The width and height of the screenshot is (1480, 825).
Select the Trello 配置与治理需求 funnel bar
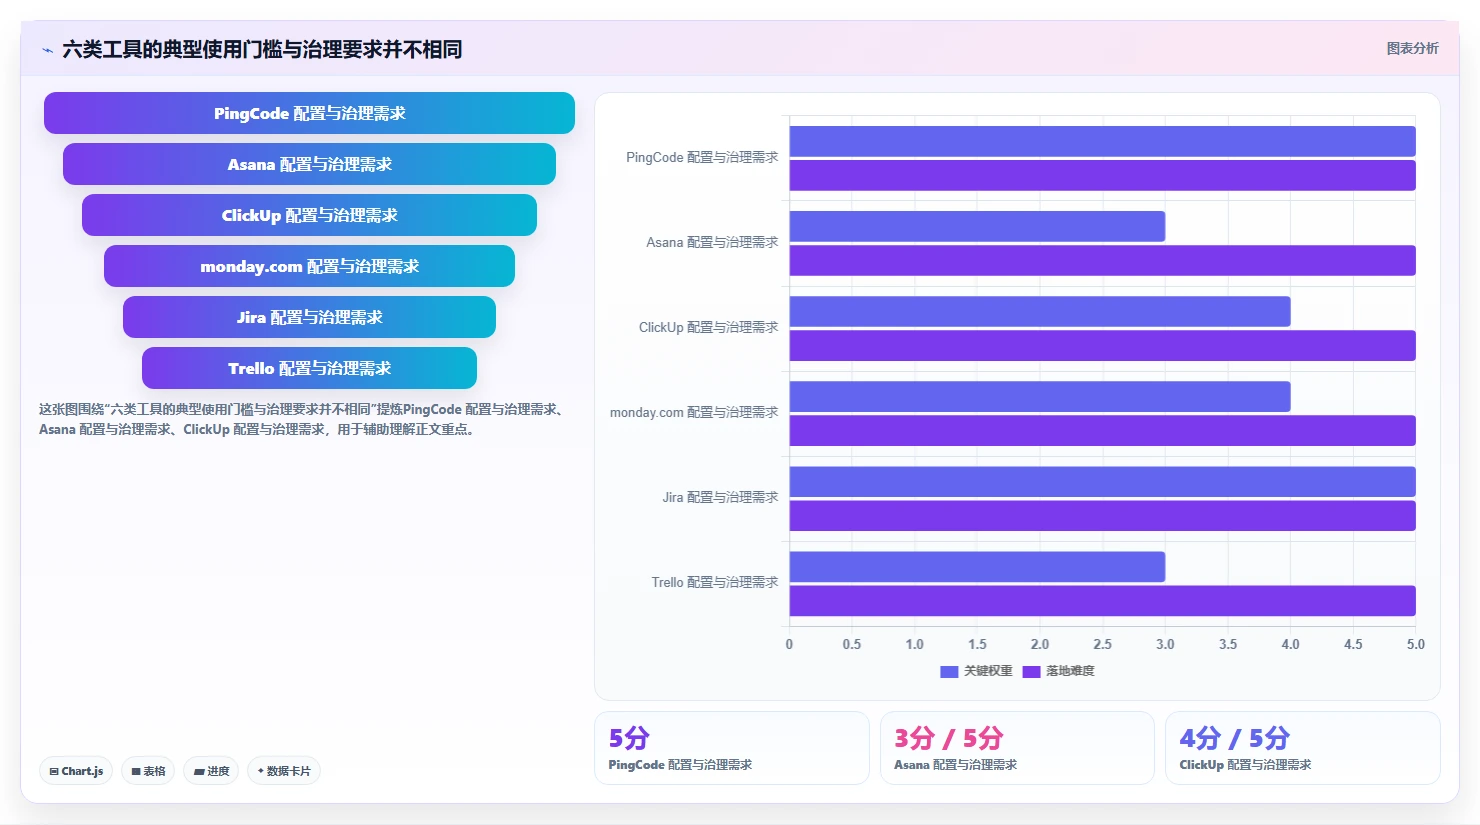coord(309,368)
